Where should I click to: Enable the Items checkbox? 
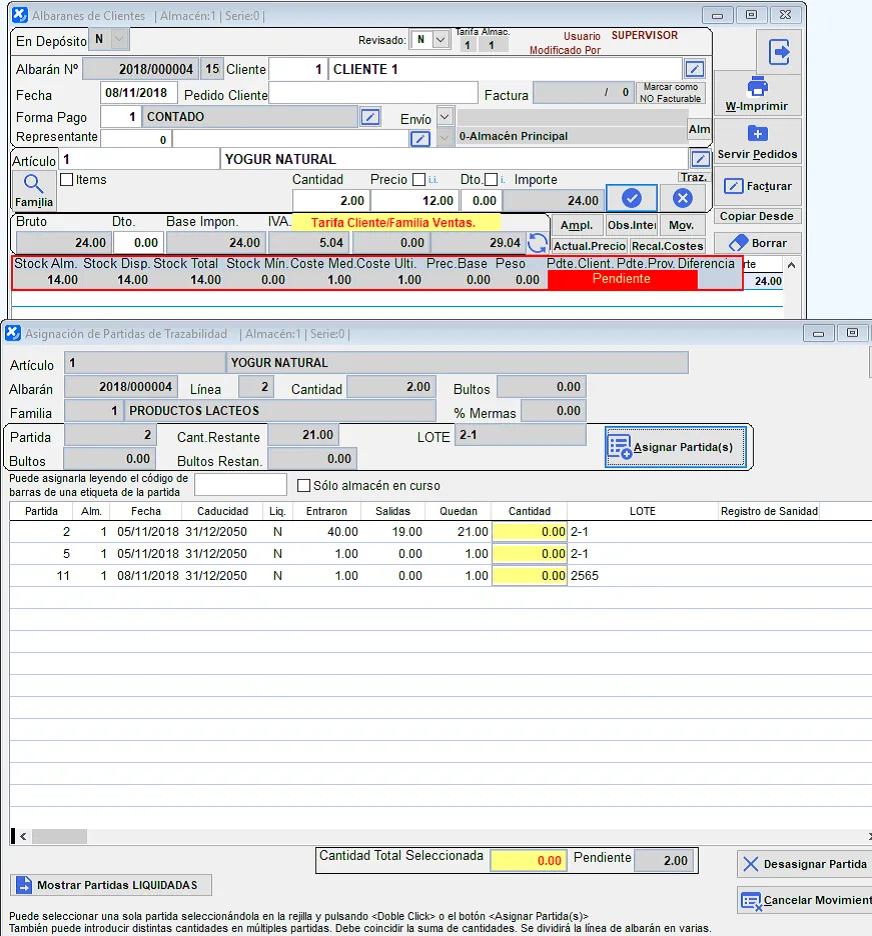[67, 180]
